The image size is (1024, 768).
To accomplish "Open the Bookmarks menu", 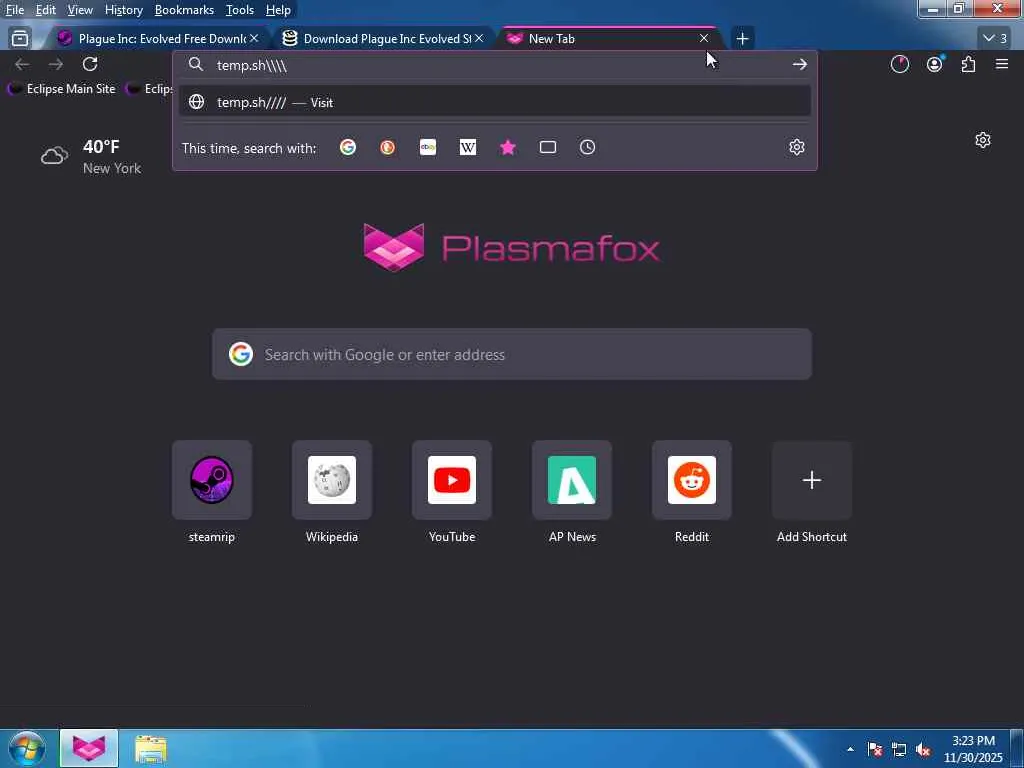I will [x=184, y=10].
